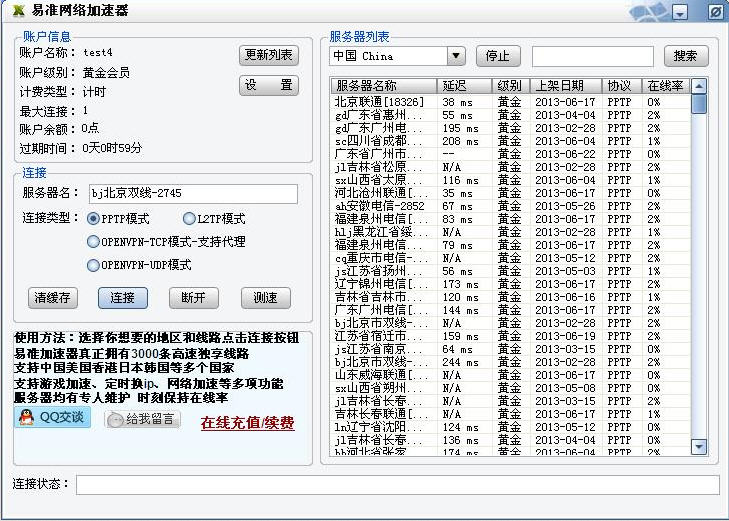Click account name value test4
The width and height of the screenshot is (729, 521).
(98, 53)
